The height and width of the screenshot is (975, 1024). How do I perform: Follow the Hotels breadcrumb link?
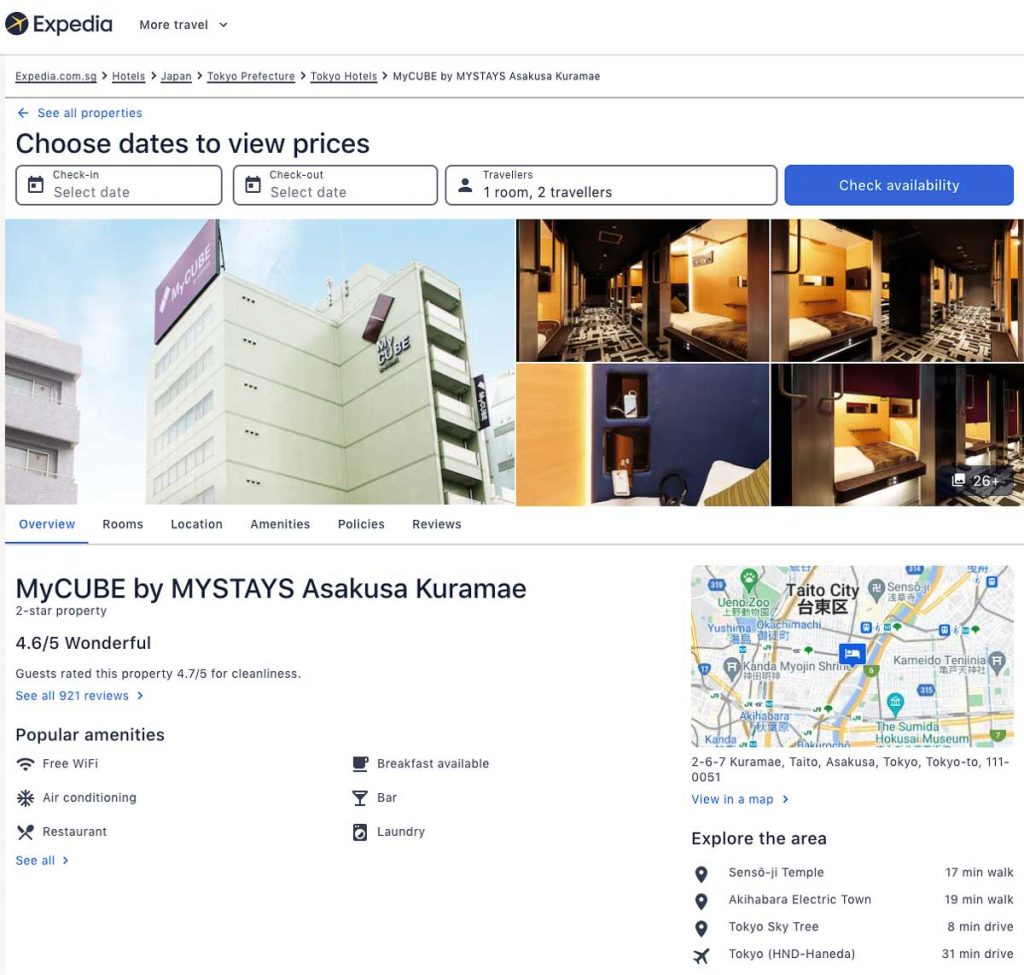pyautogui.click(x=129, y=76)
